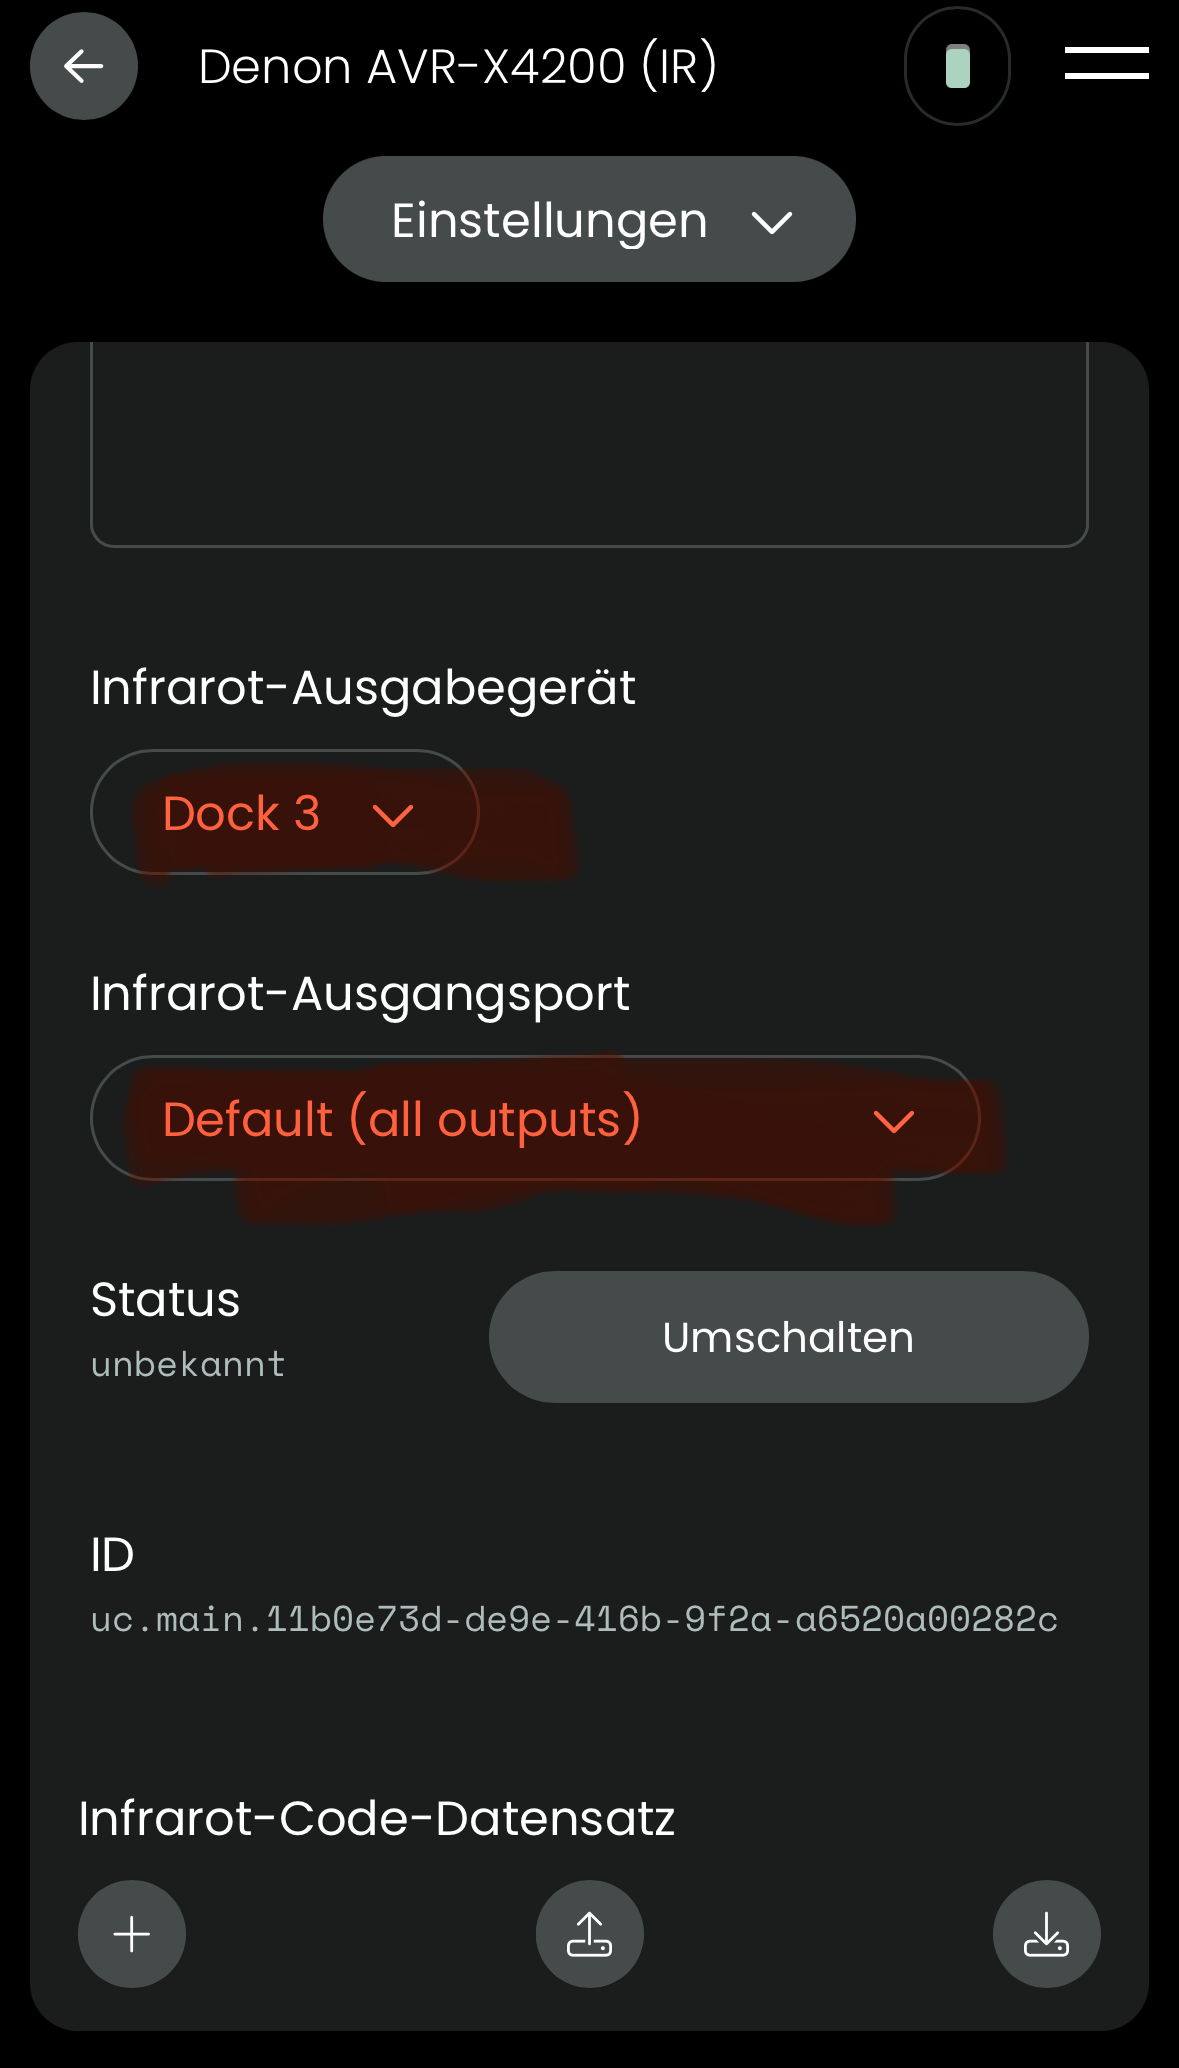Click the Infrarot-Code-Datensatz heading
The image size is (1179, 2068).
[377, 1818]
